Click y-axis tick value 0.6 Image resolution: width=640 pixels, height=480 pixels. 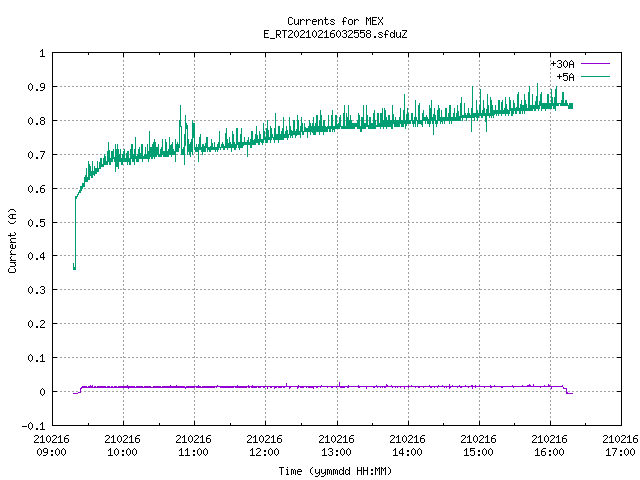pos(36,189)
